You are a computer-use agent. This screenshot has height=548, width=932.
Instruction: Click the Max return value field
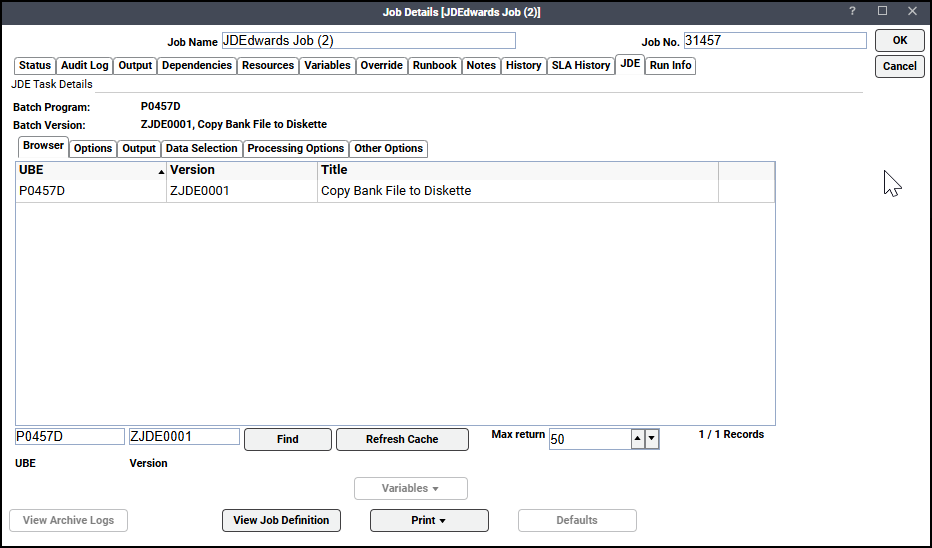tap(590, 439)
